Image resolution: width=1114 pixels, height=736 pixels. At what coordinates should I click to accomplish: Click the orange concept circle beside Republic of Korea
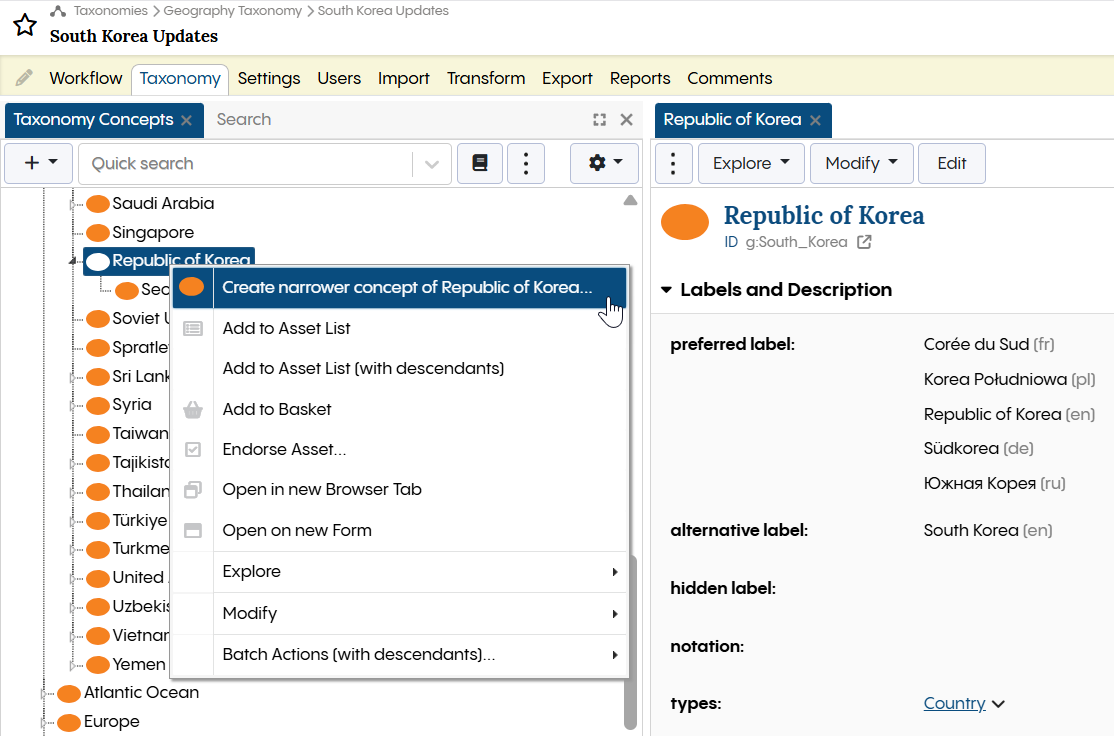(x=684, y=222)
